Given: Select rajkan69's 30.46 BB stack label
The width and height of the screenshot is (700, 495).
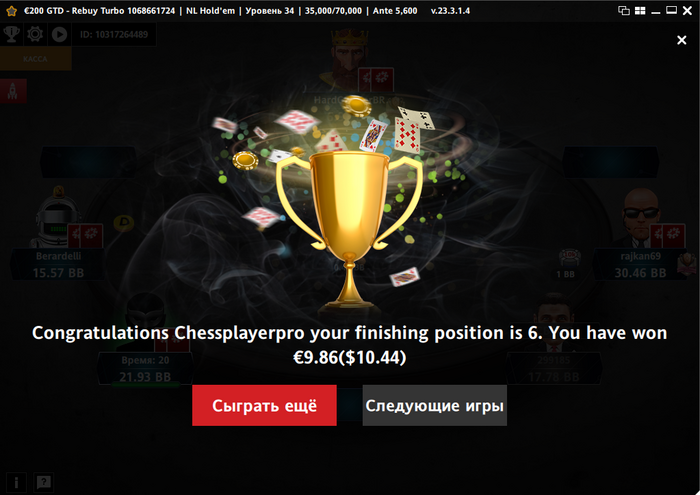Looking at the screenshot, I should coord(640,273).
